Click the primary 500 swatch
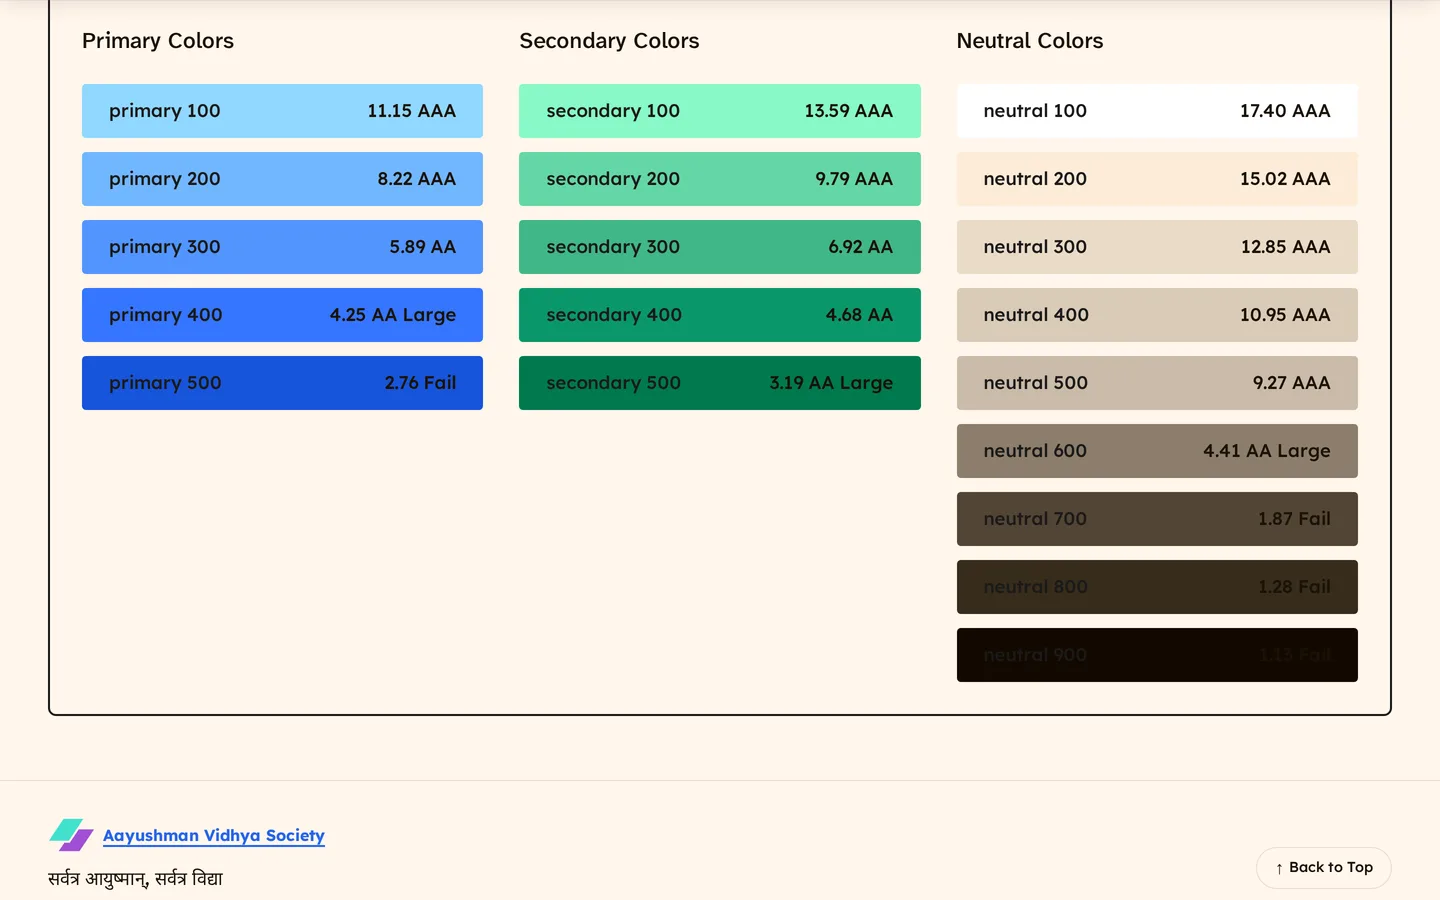 click(x=282, y=383)
